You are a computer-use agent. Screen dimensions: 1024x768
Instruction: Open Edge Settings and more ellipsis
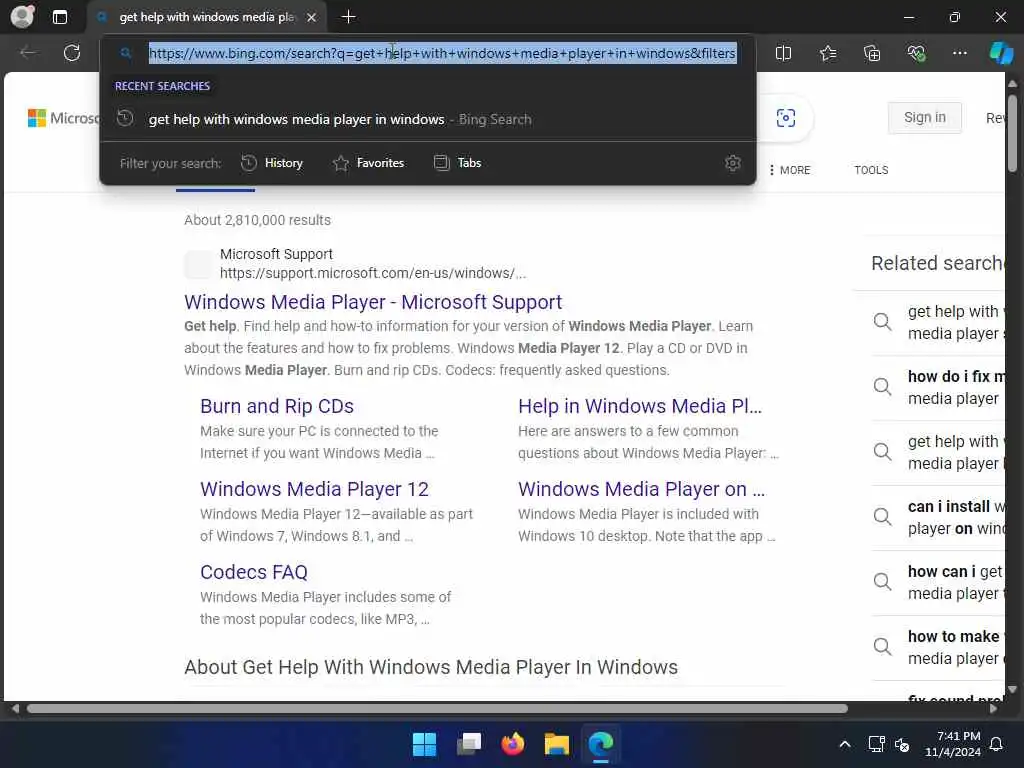[959, 53]
